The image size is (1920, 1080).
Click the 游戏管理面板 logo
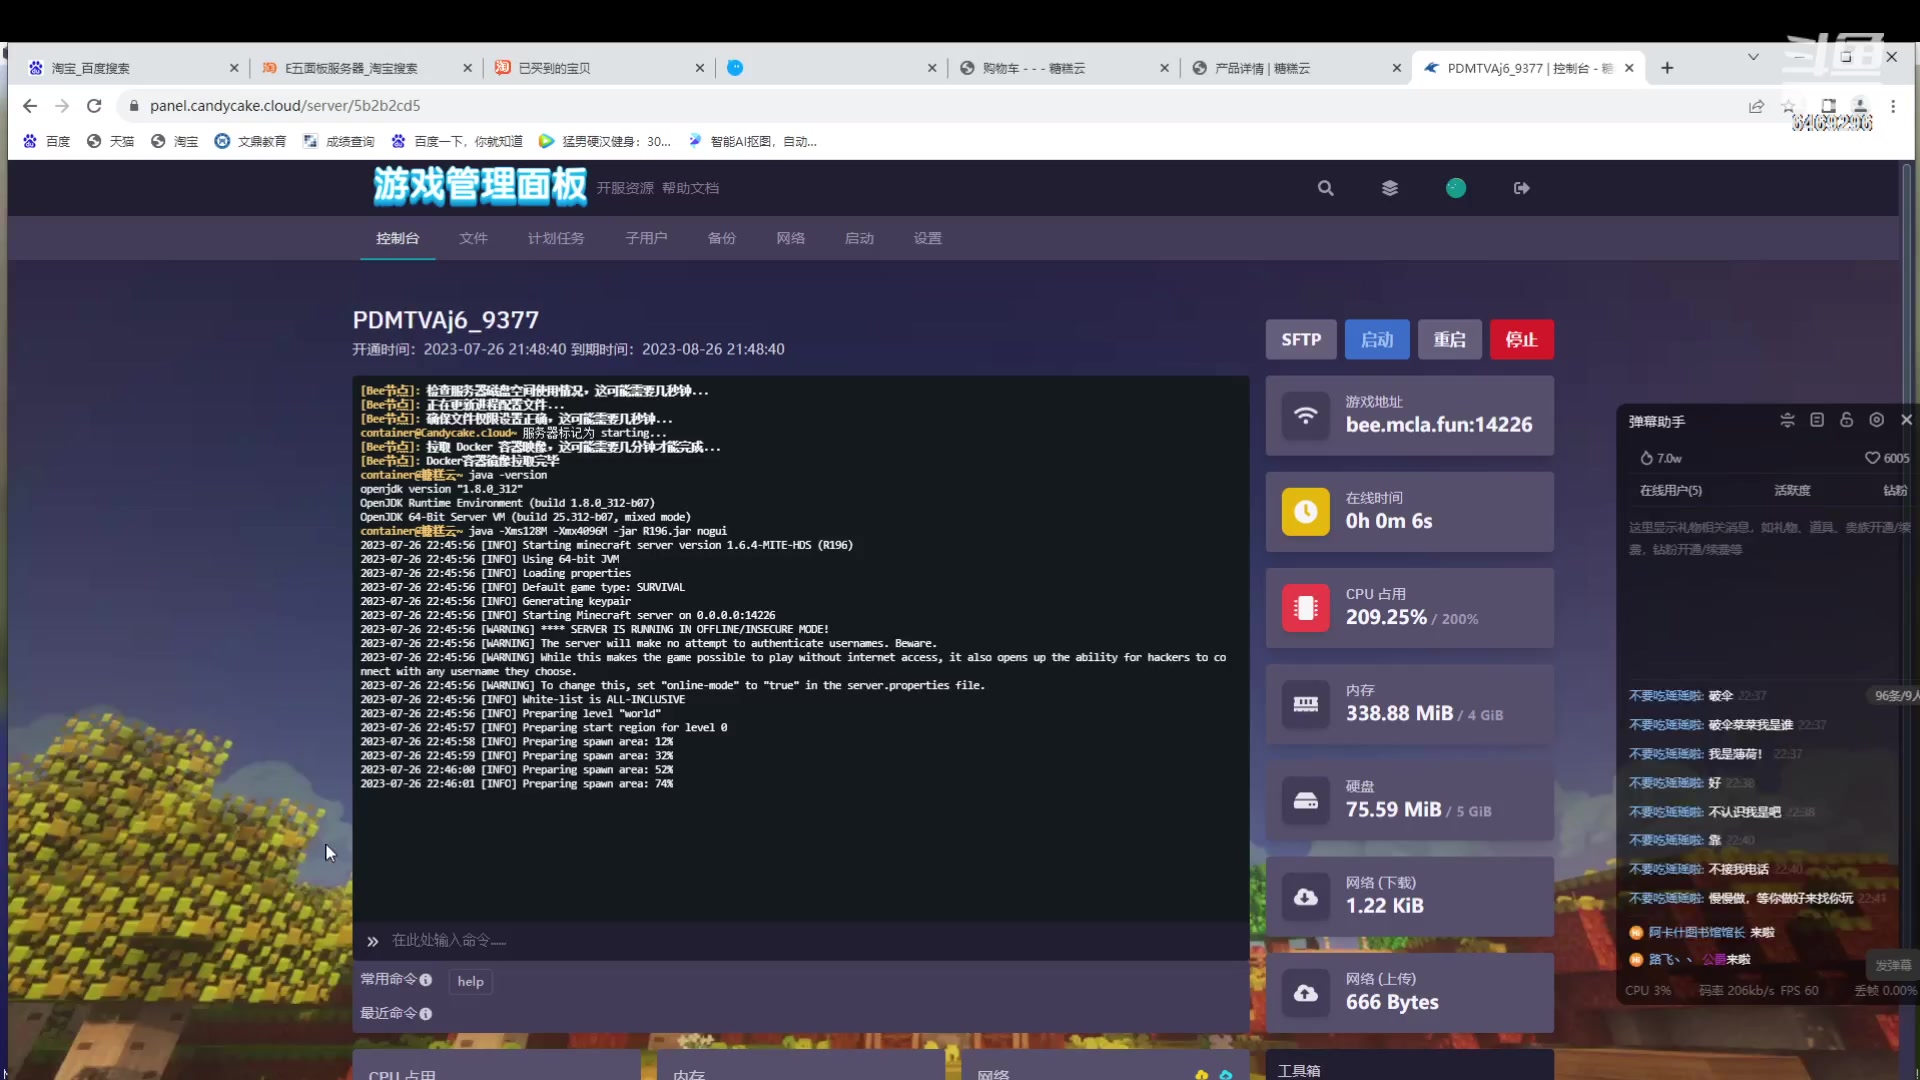tap(479, 187)
